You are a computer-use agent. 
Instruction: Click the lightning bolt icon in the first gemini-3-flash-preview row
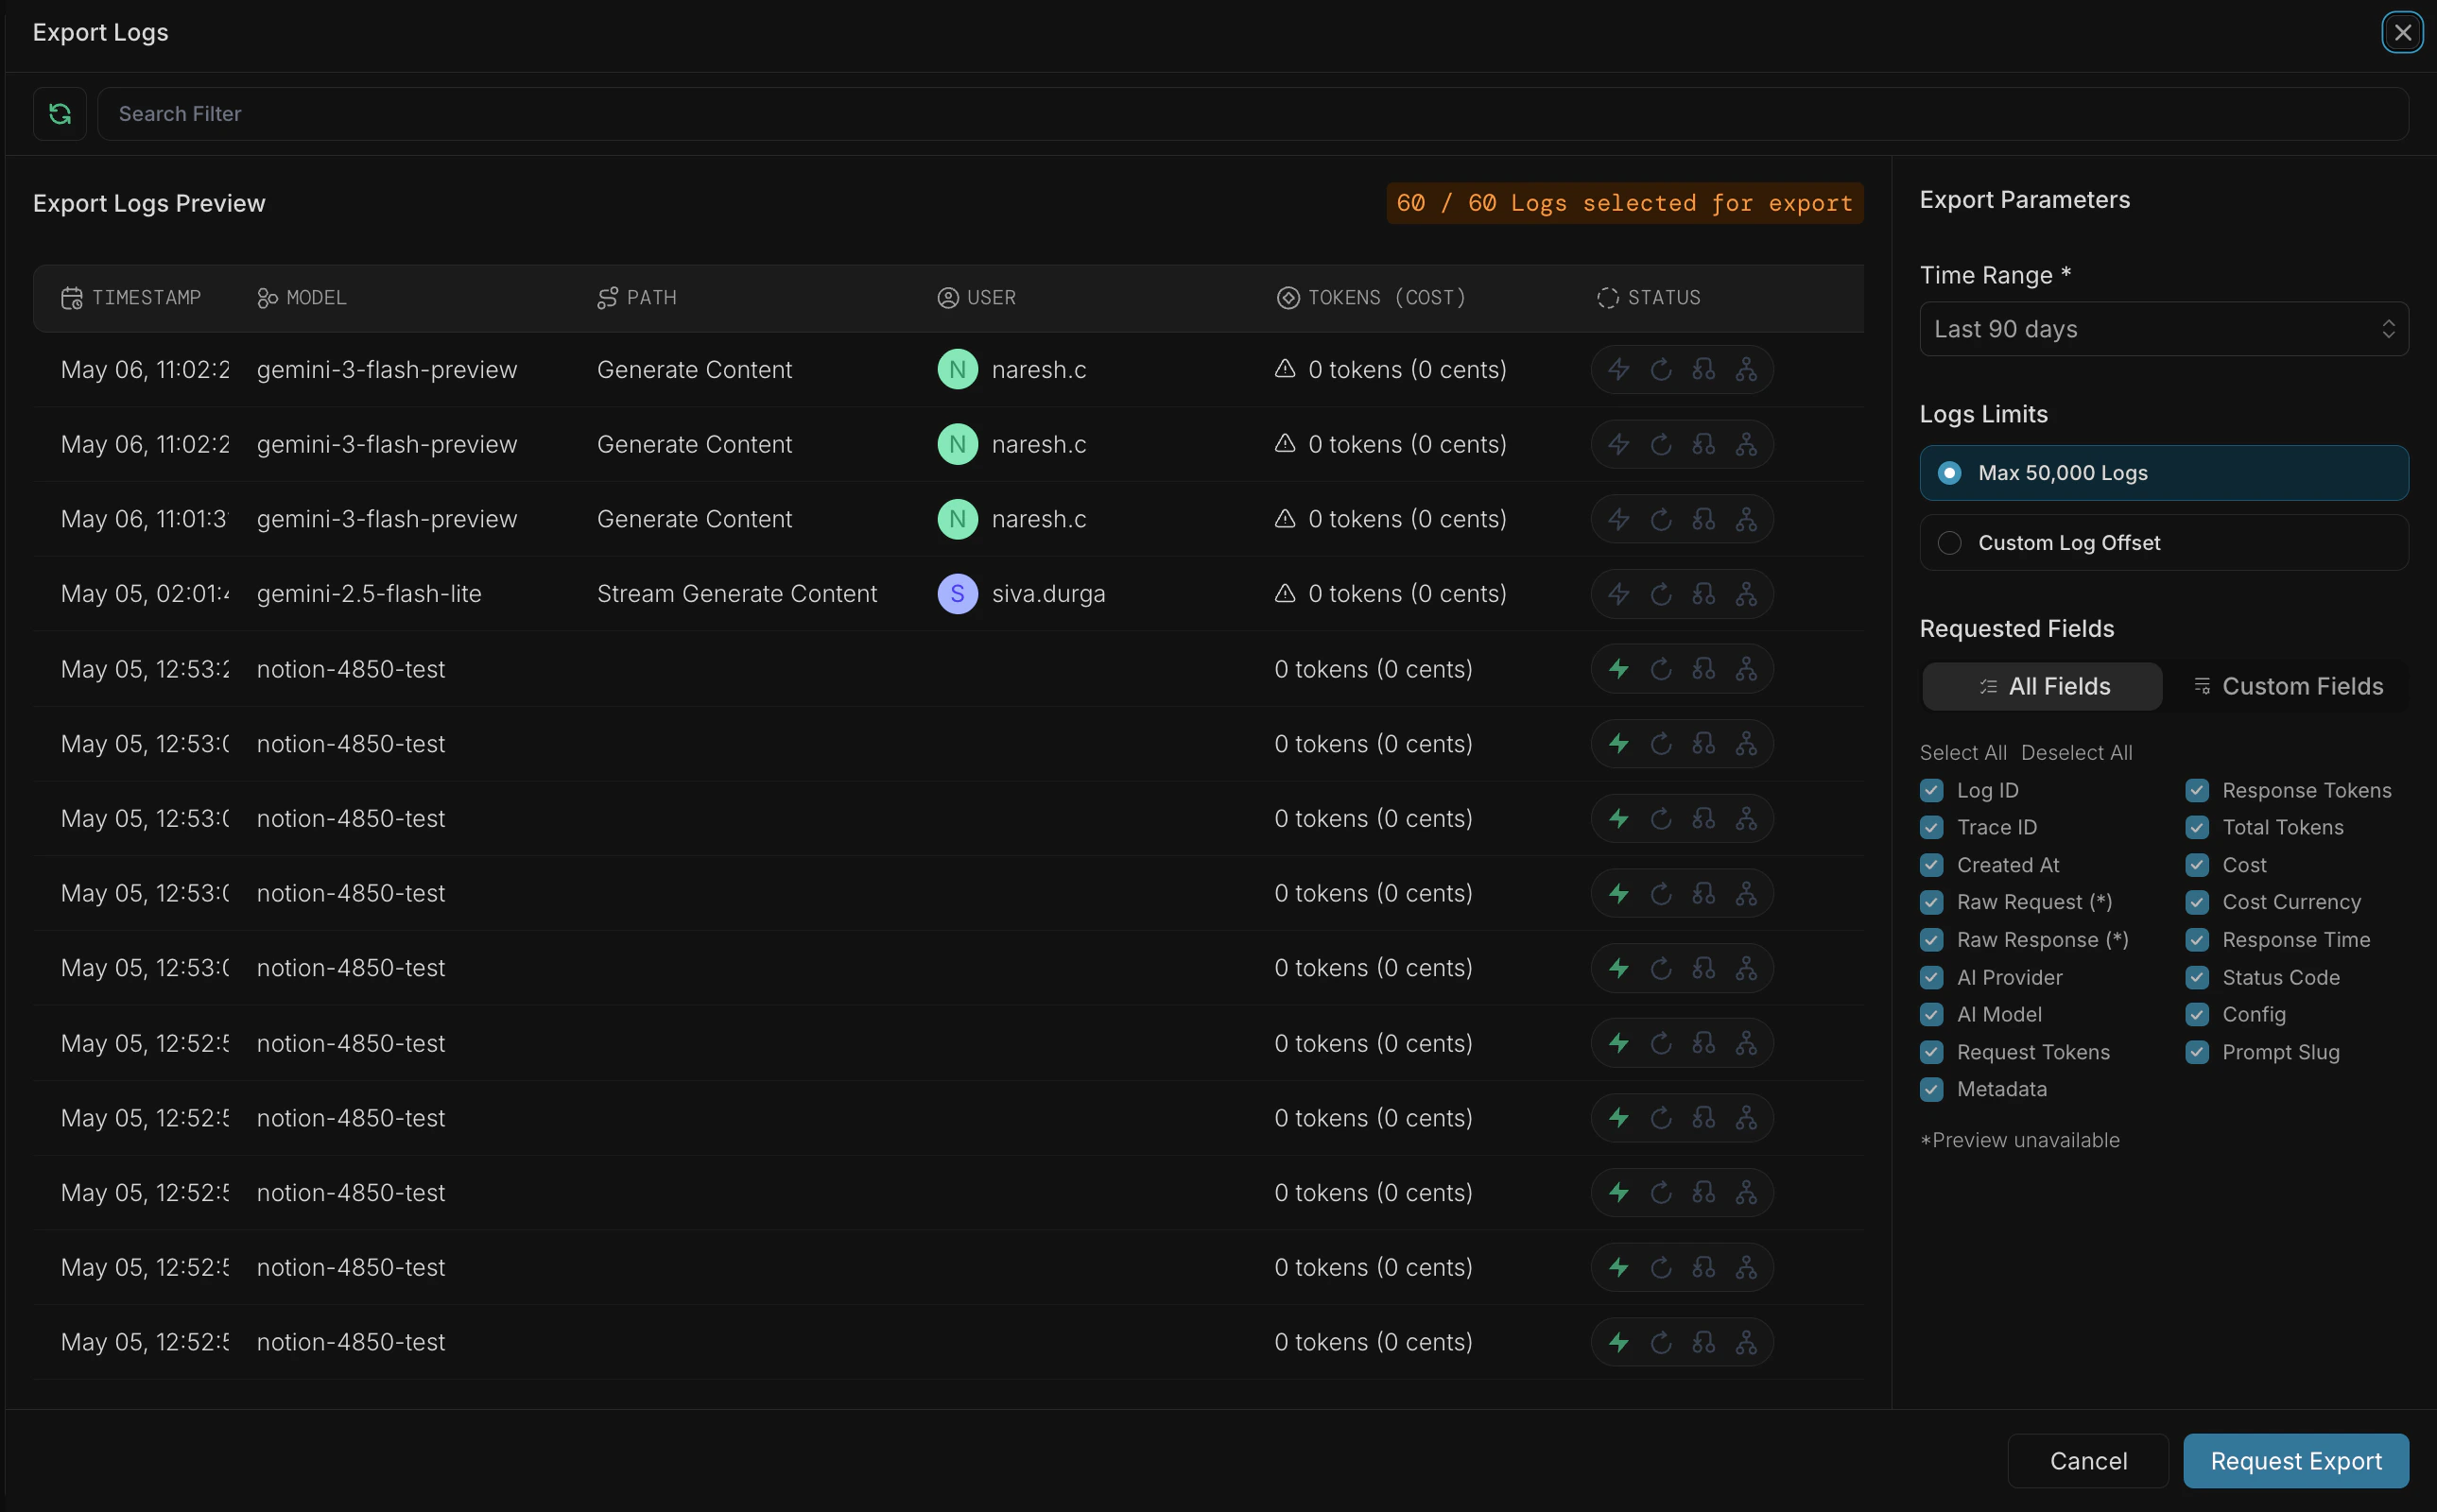point(1619,370)
